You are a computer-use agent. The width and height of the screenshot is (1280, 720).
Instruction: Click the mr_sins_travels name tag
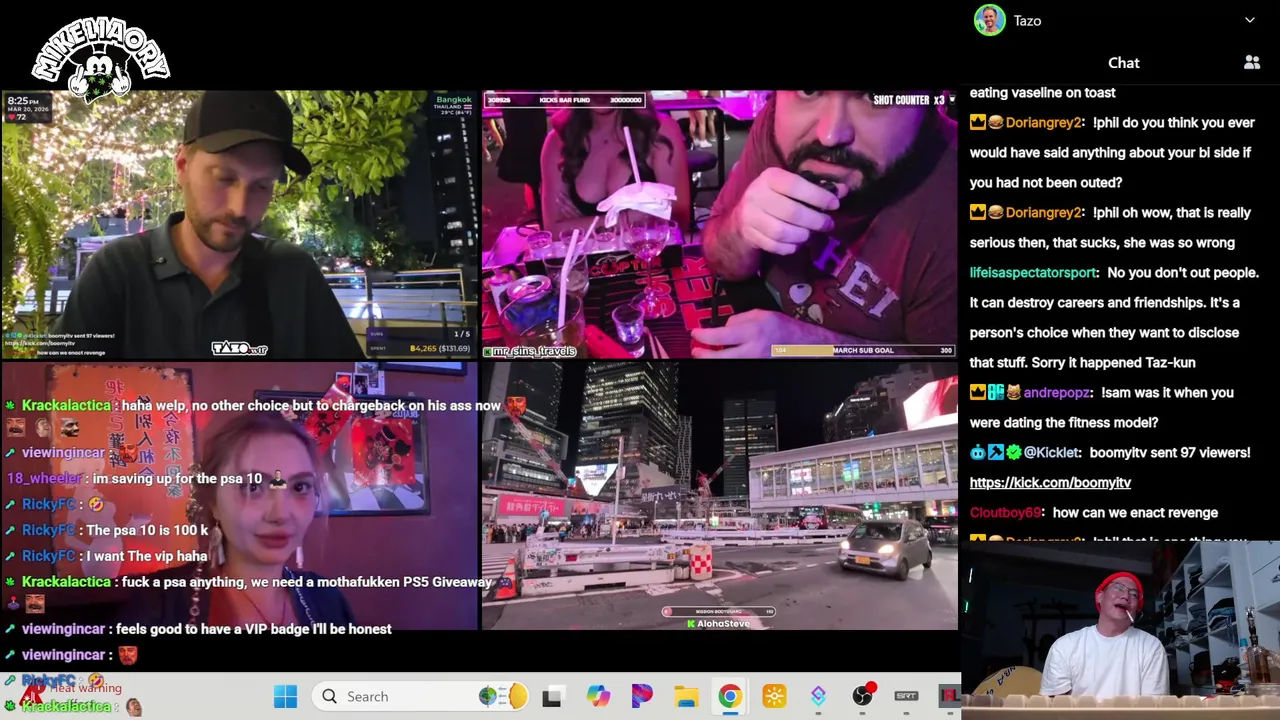coord(529,351)
